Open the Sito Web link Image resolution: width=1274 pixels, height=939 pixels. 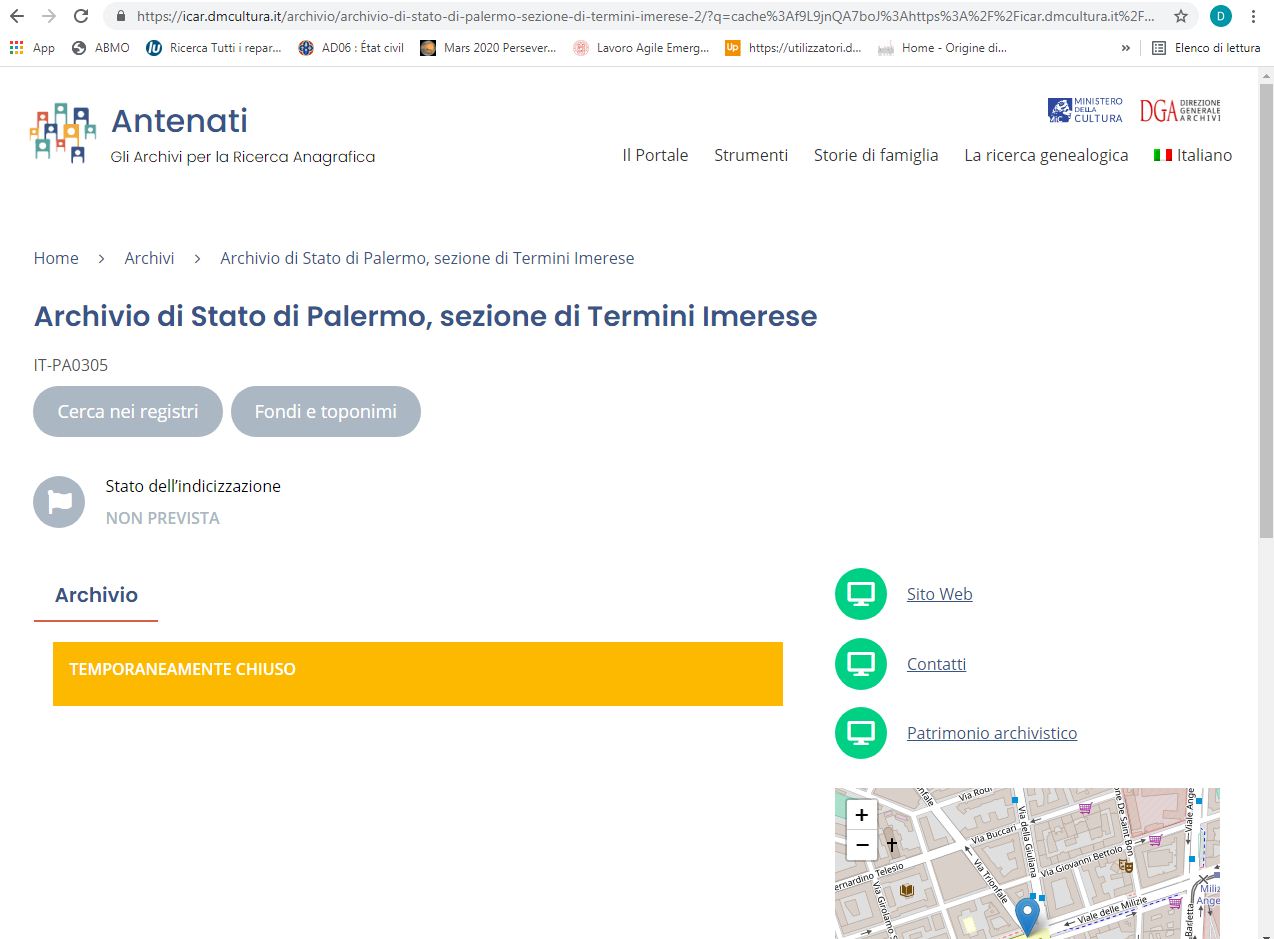(x=940, y=594)
